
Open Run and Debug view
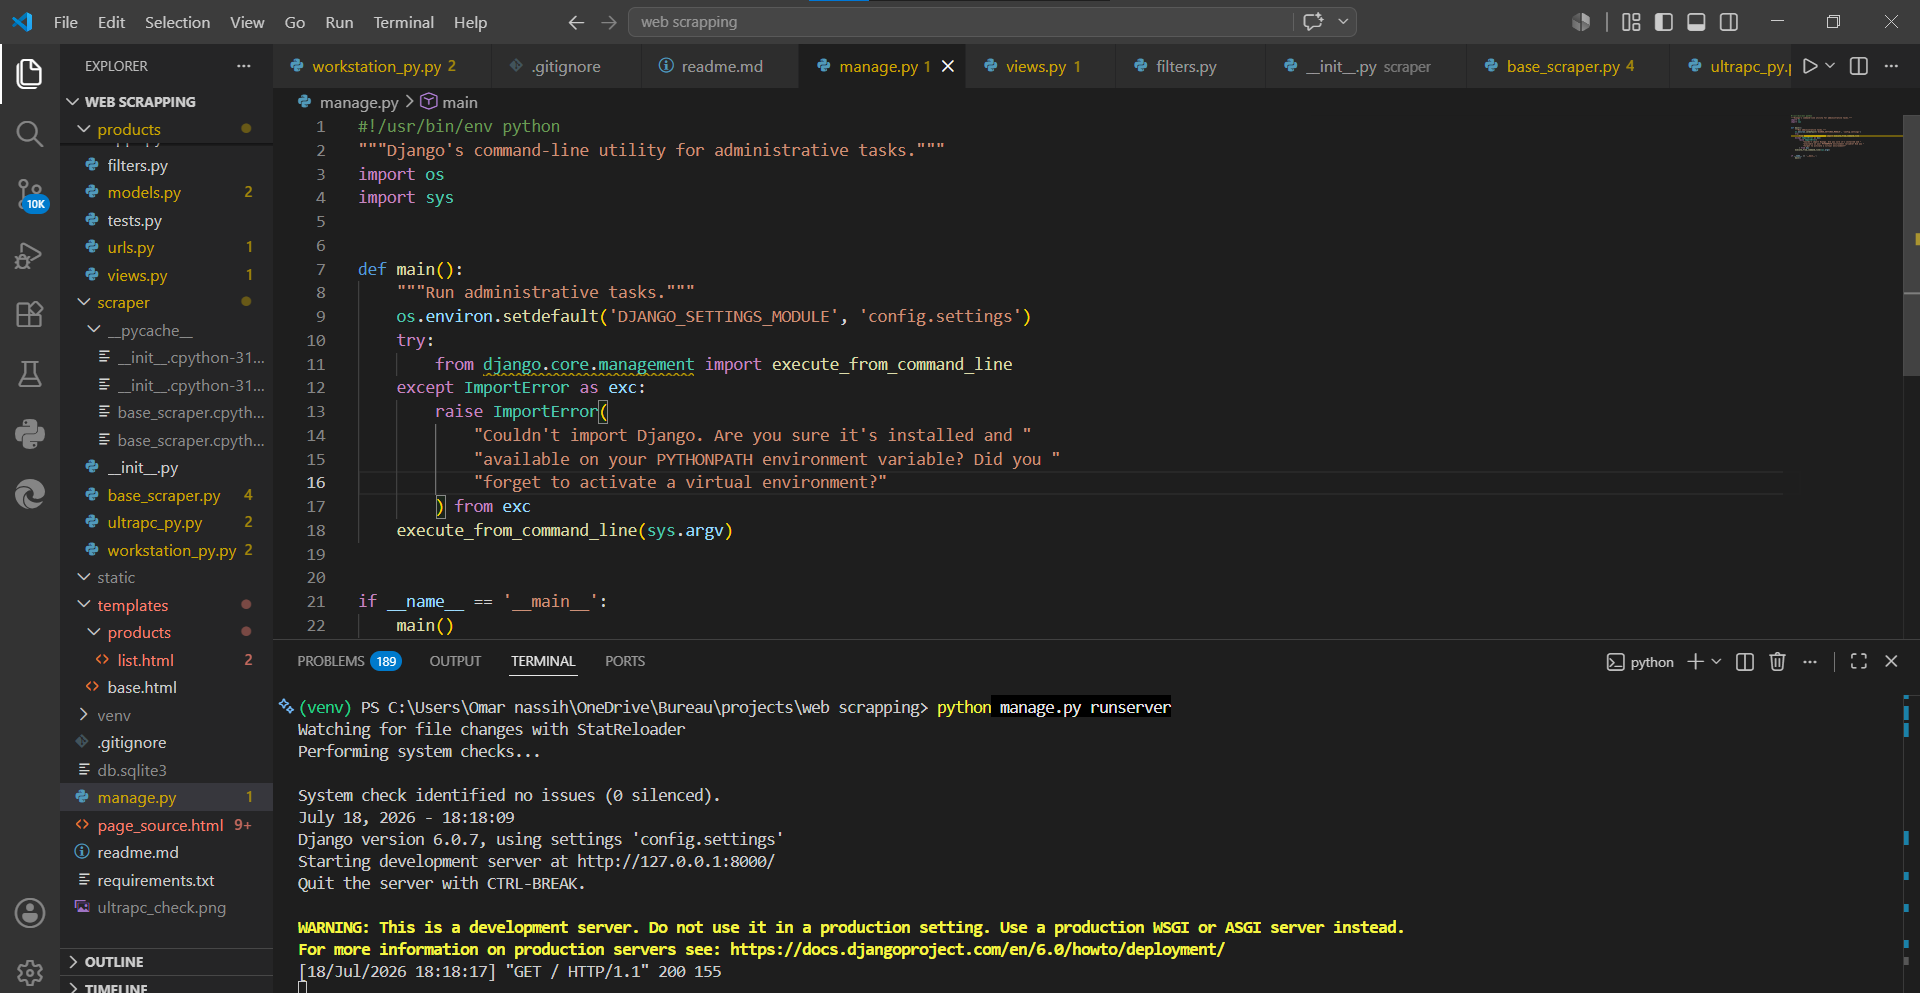30,256
